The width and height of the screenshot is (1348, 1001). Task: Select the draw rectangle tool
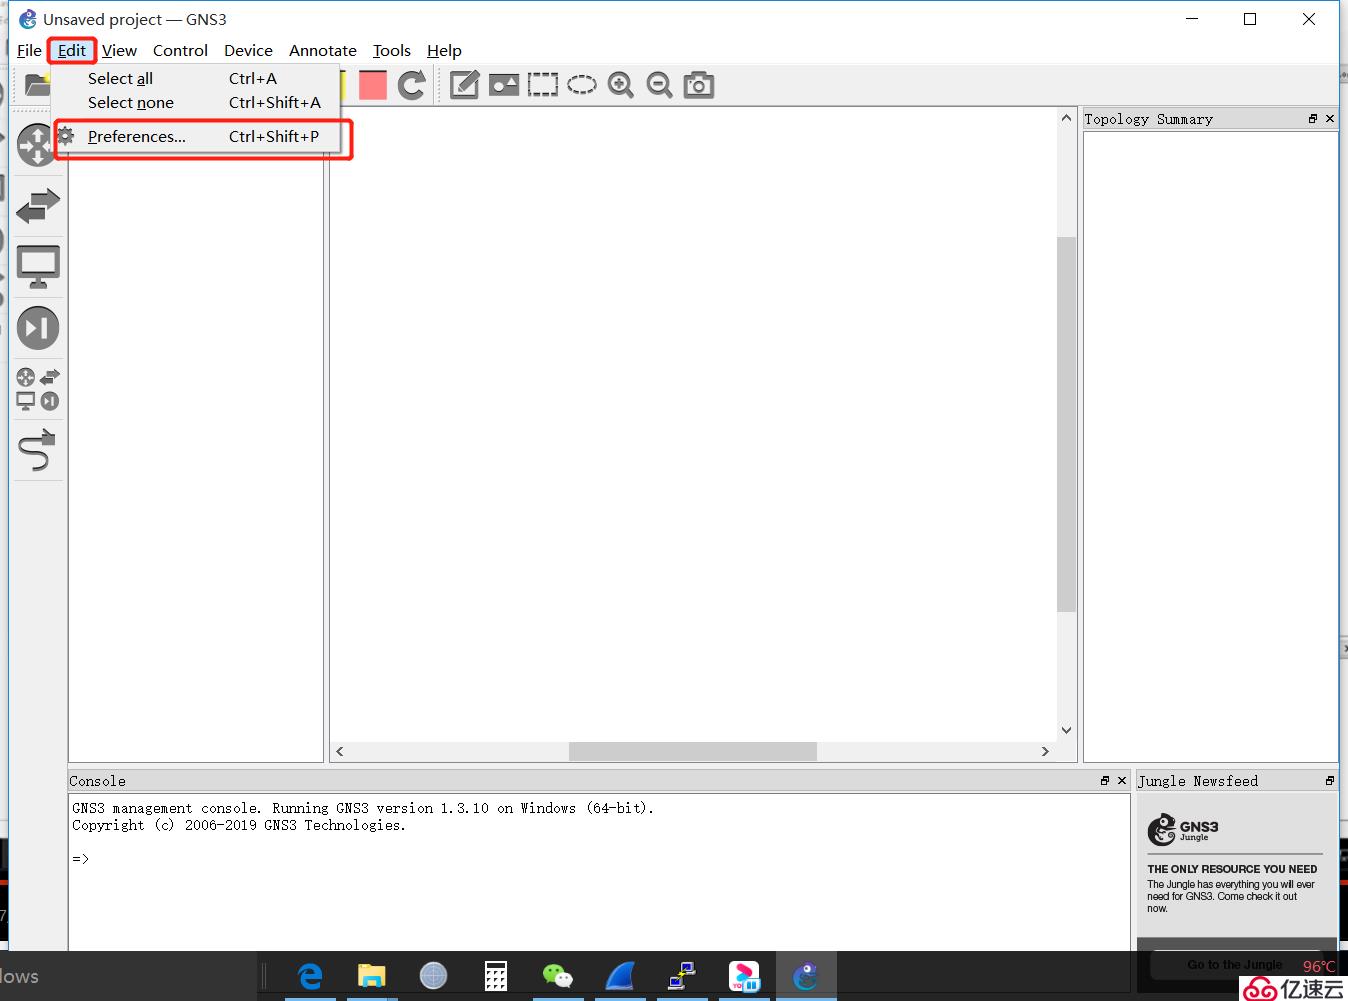[x=542, y=85]
